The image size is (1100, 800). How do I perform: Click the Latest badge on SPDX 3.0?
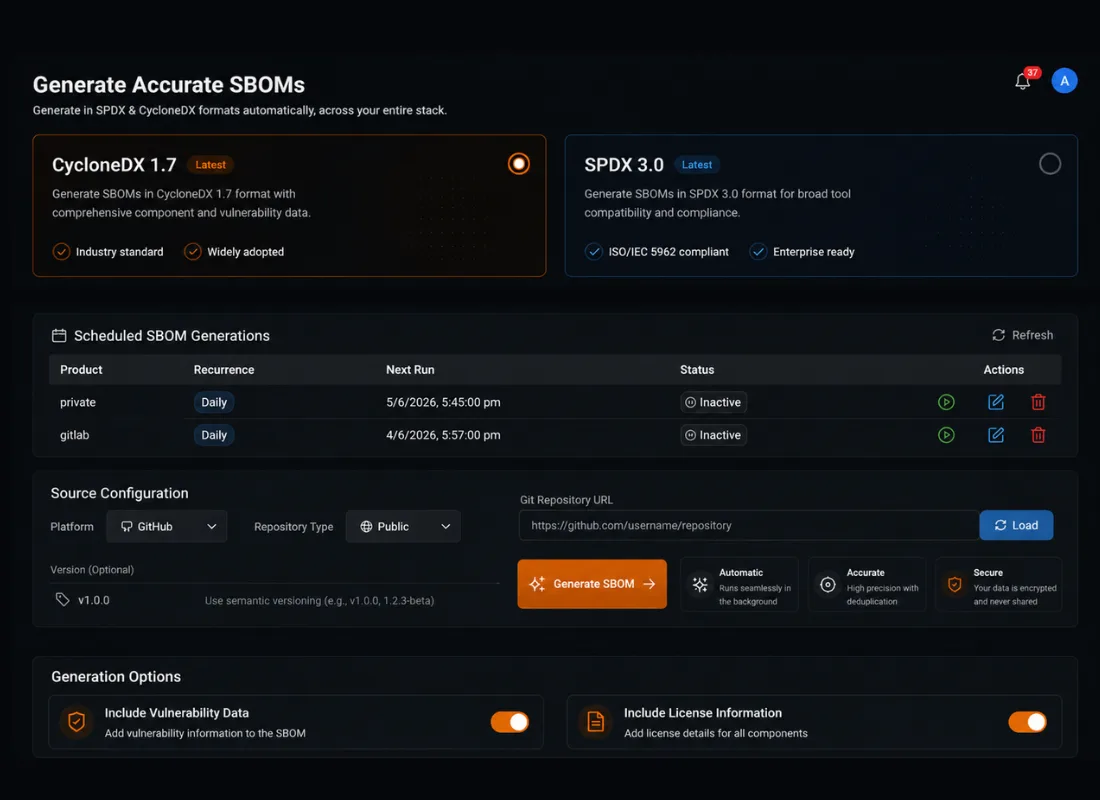[x=697, y=165]
